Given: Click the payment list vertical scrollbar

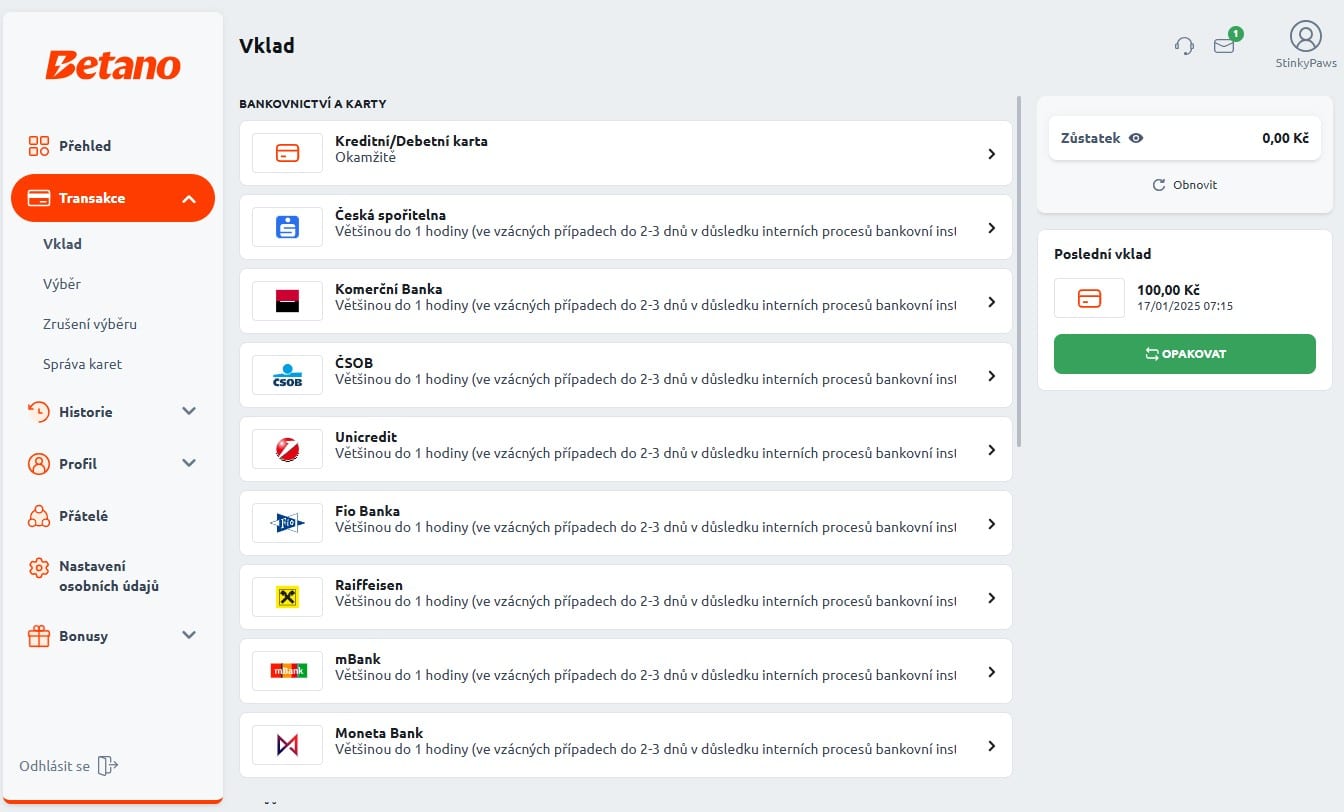Looking at the screenshot, I should point(1019,270).
